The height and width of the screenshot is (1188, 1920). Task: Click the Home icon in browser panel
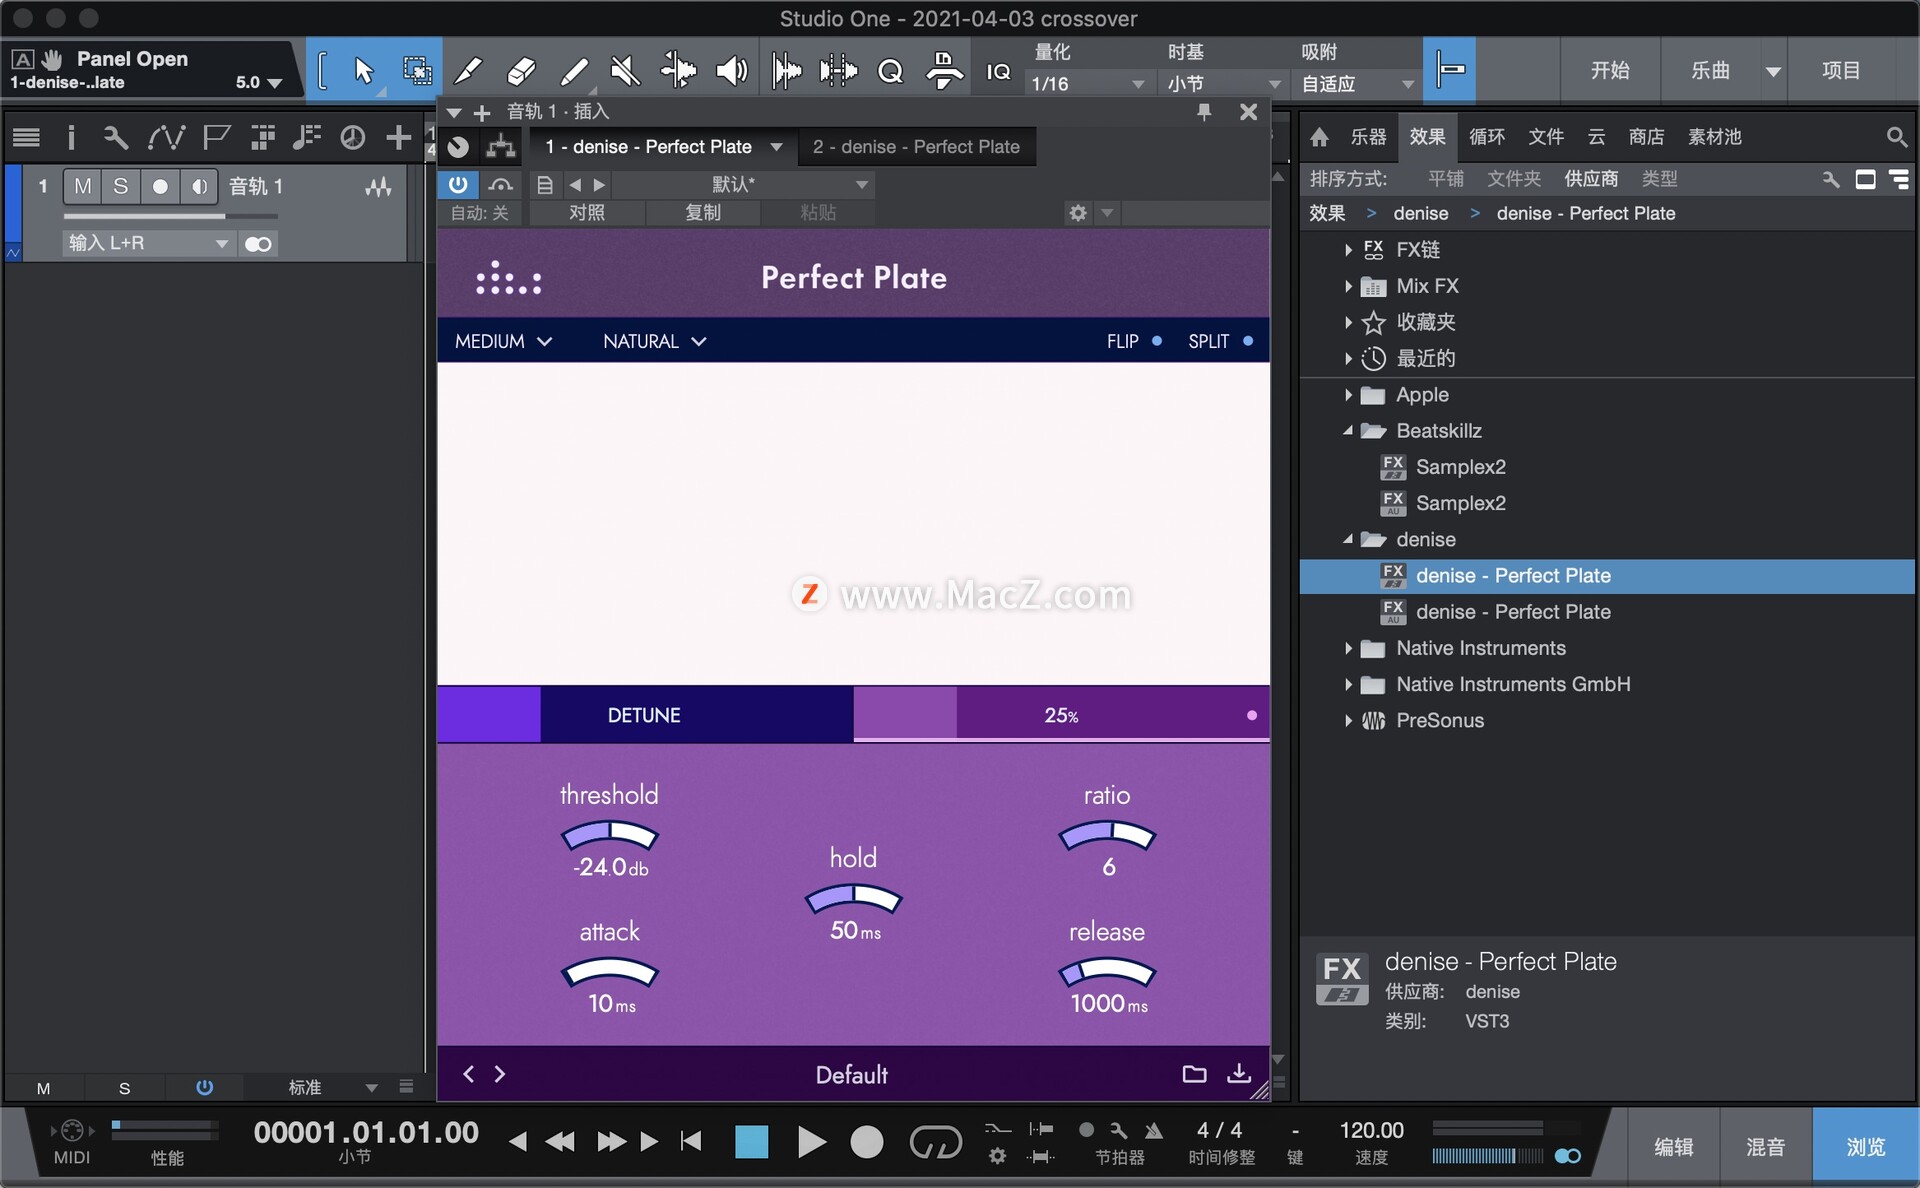[x=1319, y=137]
